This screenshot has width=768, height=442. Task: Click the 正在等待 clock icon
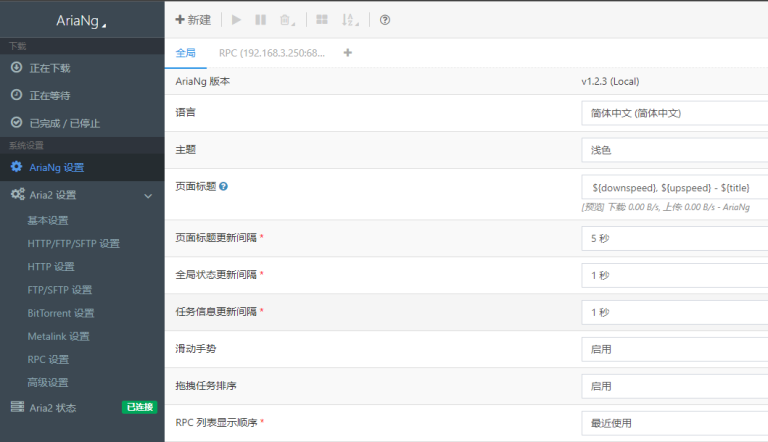[x=17, y=95]
